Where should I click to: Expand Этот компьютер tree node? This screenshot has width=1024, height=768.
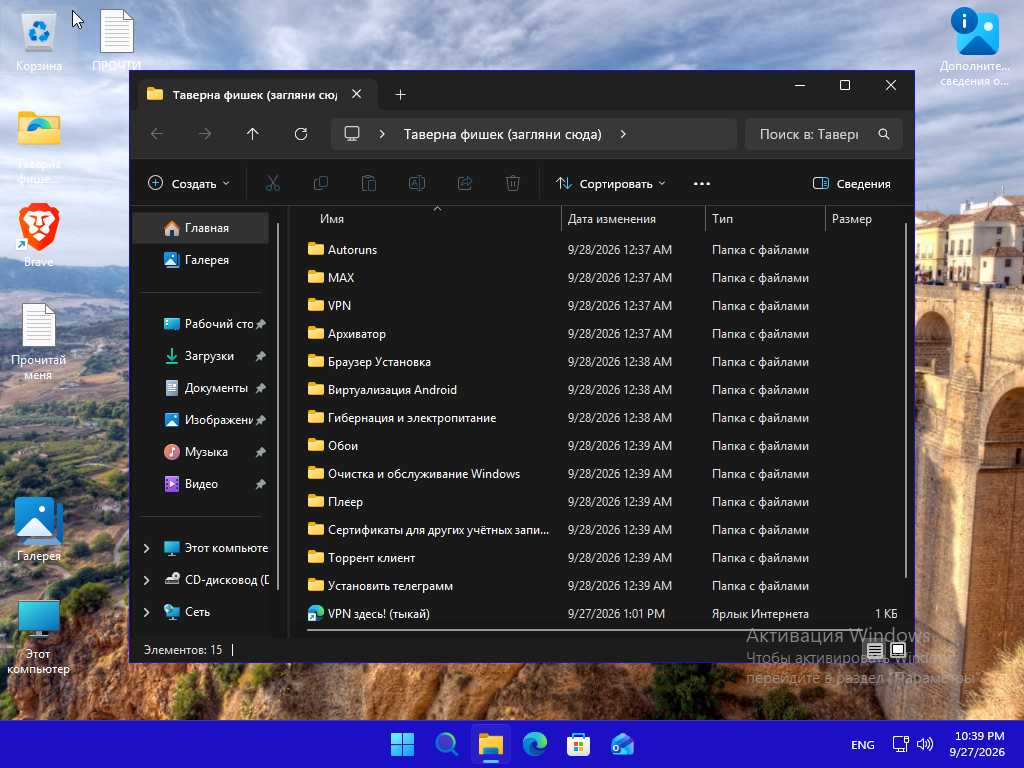point(146,548)
